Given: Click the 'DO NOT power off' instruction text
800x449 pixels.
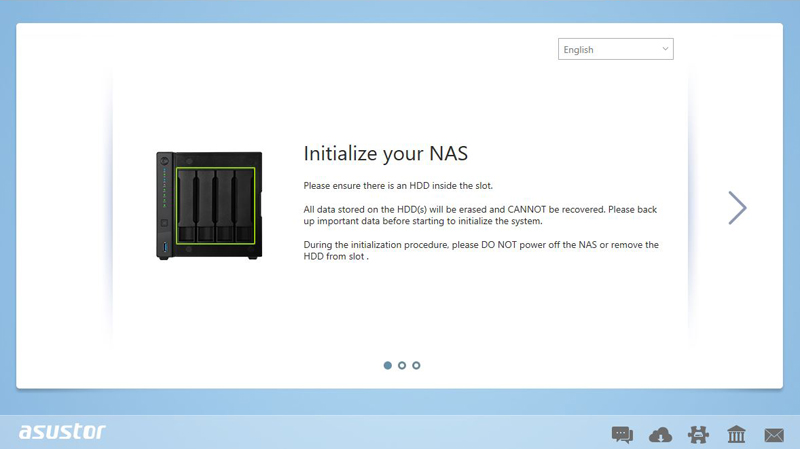Looking at the screenshot, I should coord(481,251).
